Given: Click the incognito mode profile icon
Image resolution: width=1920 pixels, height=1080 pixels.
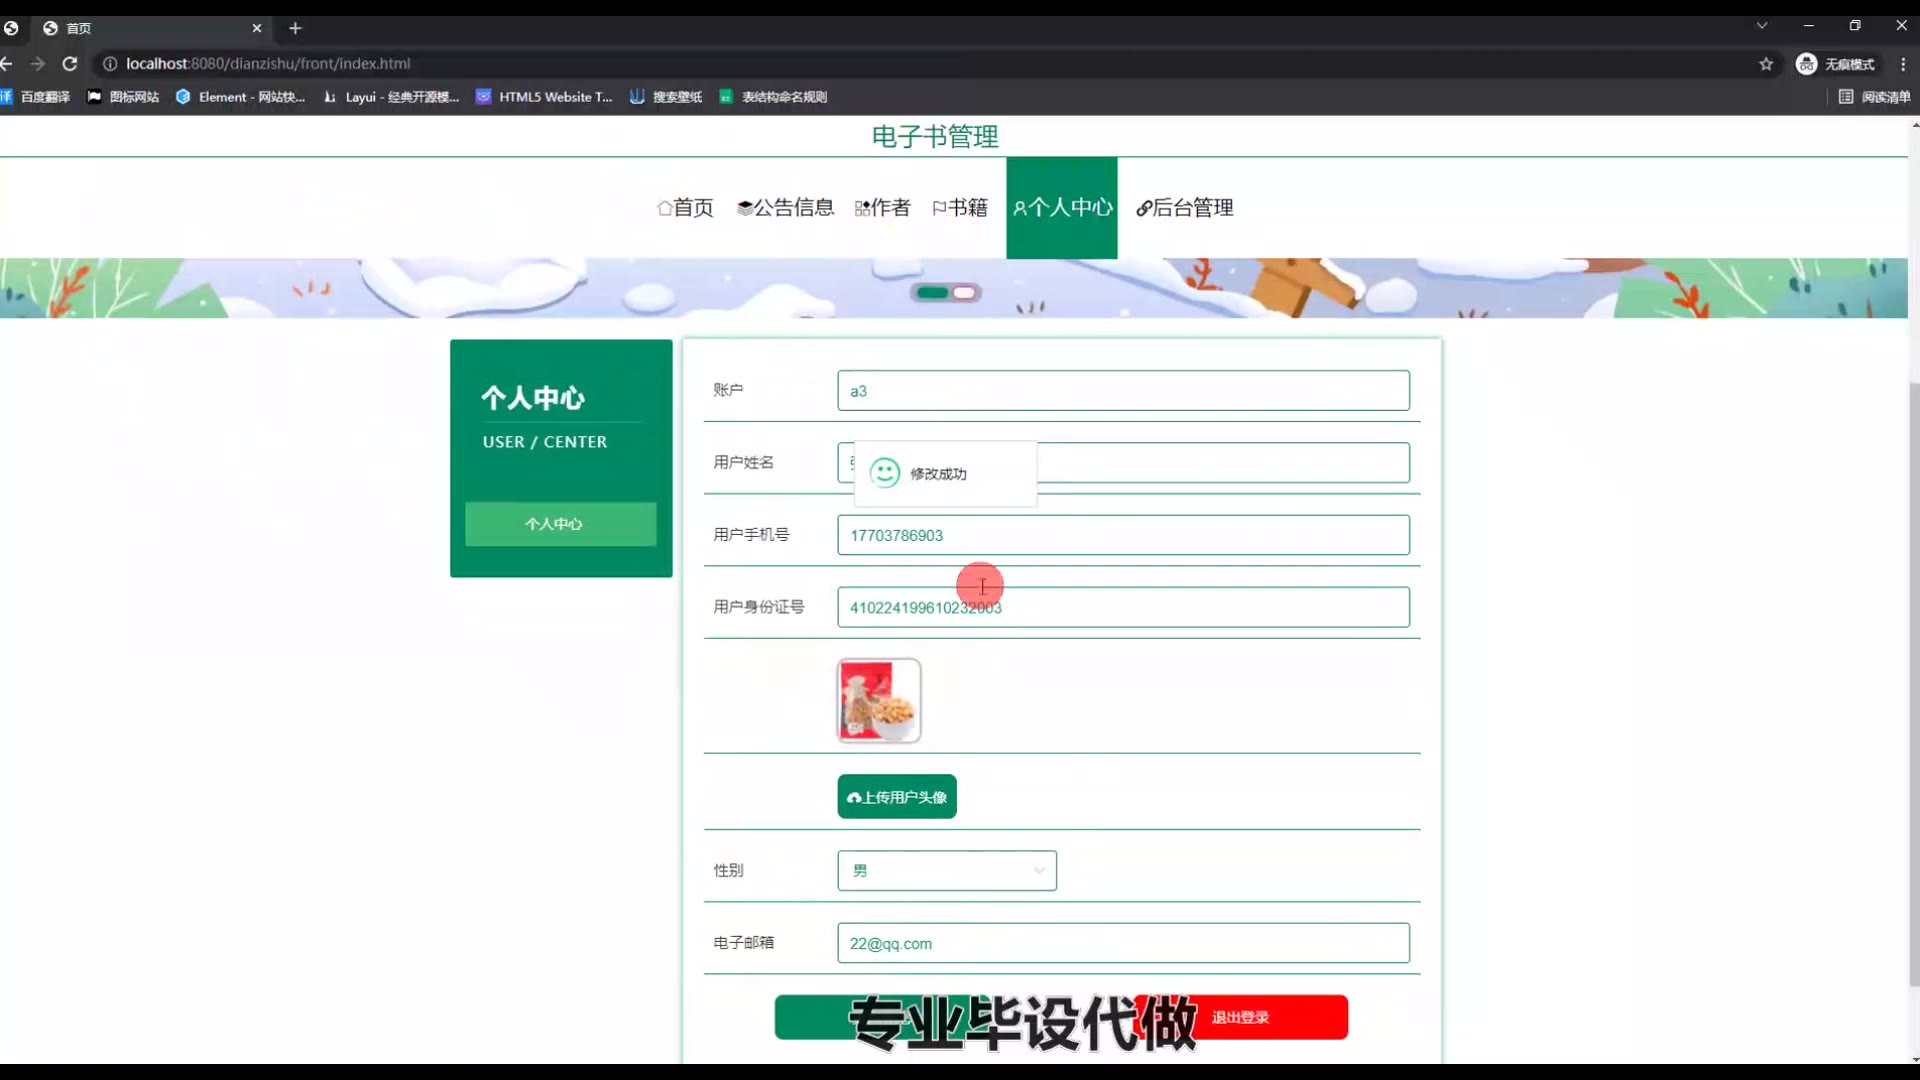Looking at the screenshot, I should pyautogui.click(x=1806, y=64).
